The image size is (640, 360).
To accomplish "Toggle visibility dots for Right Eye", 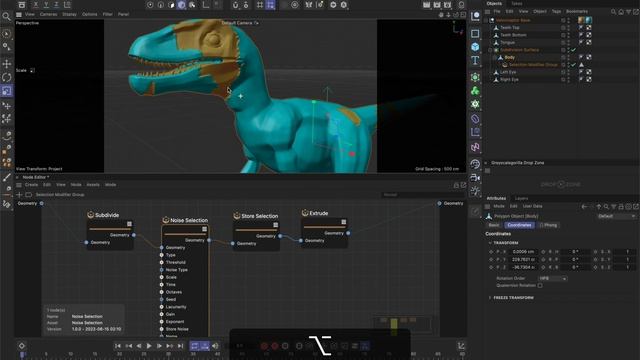I will (568, 80).
